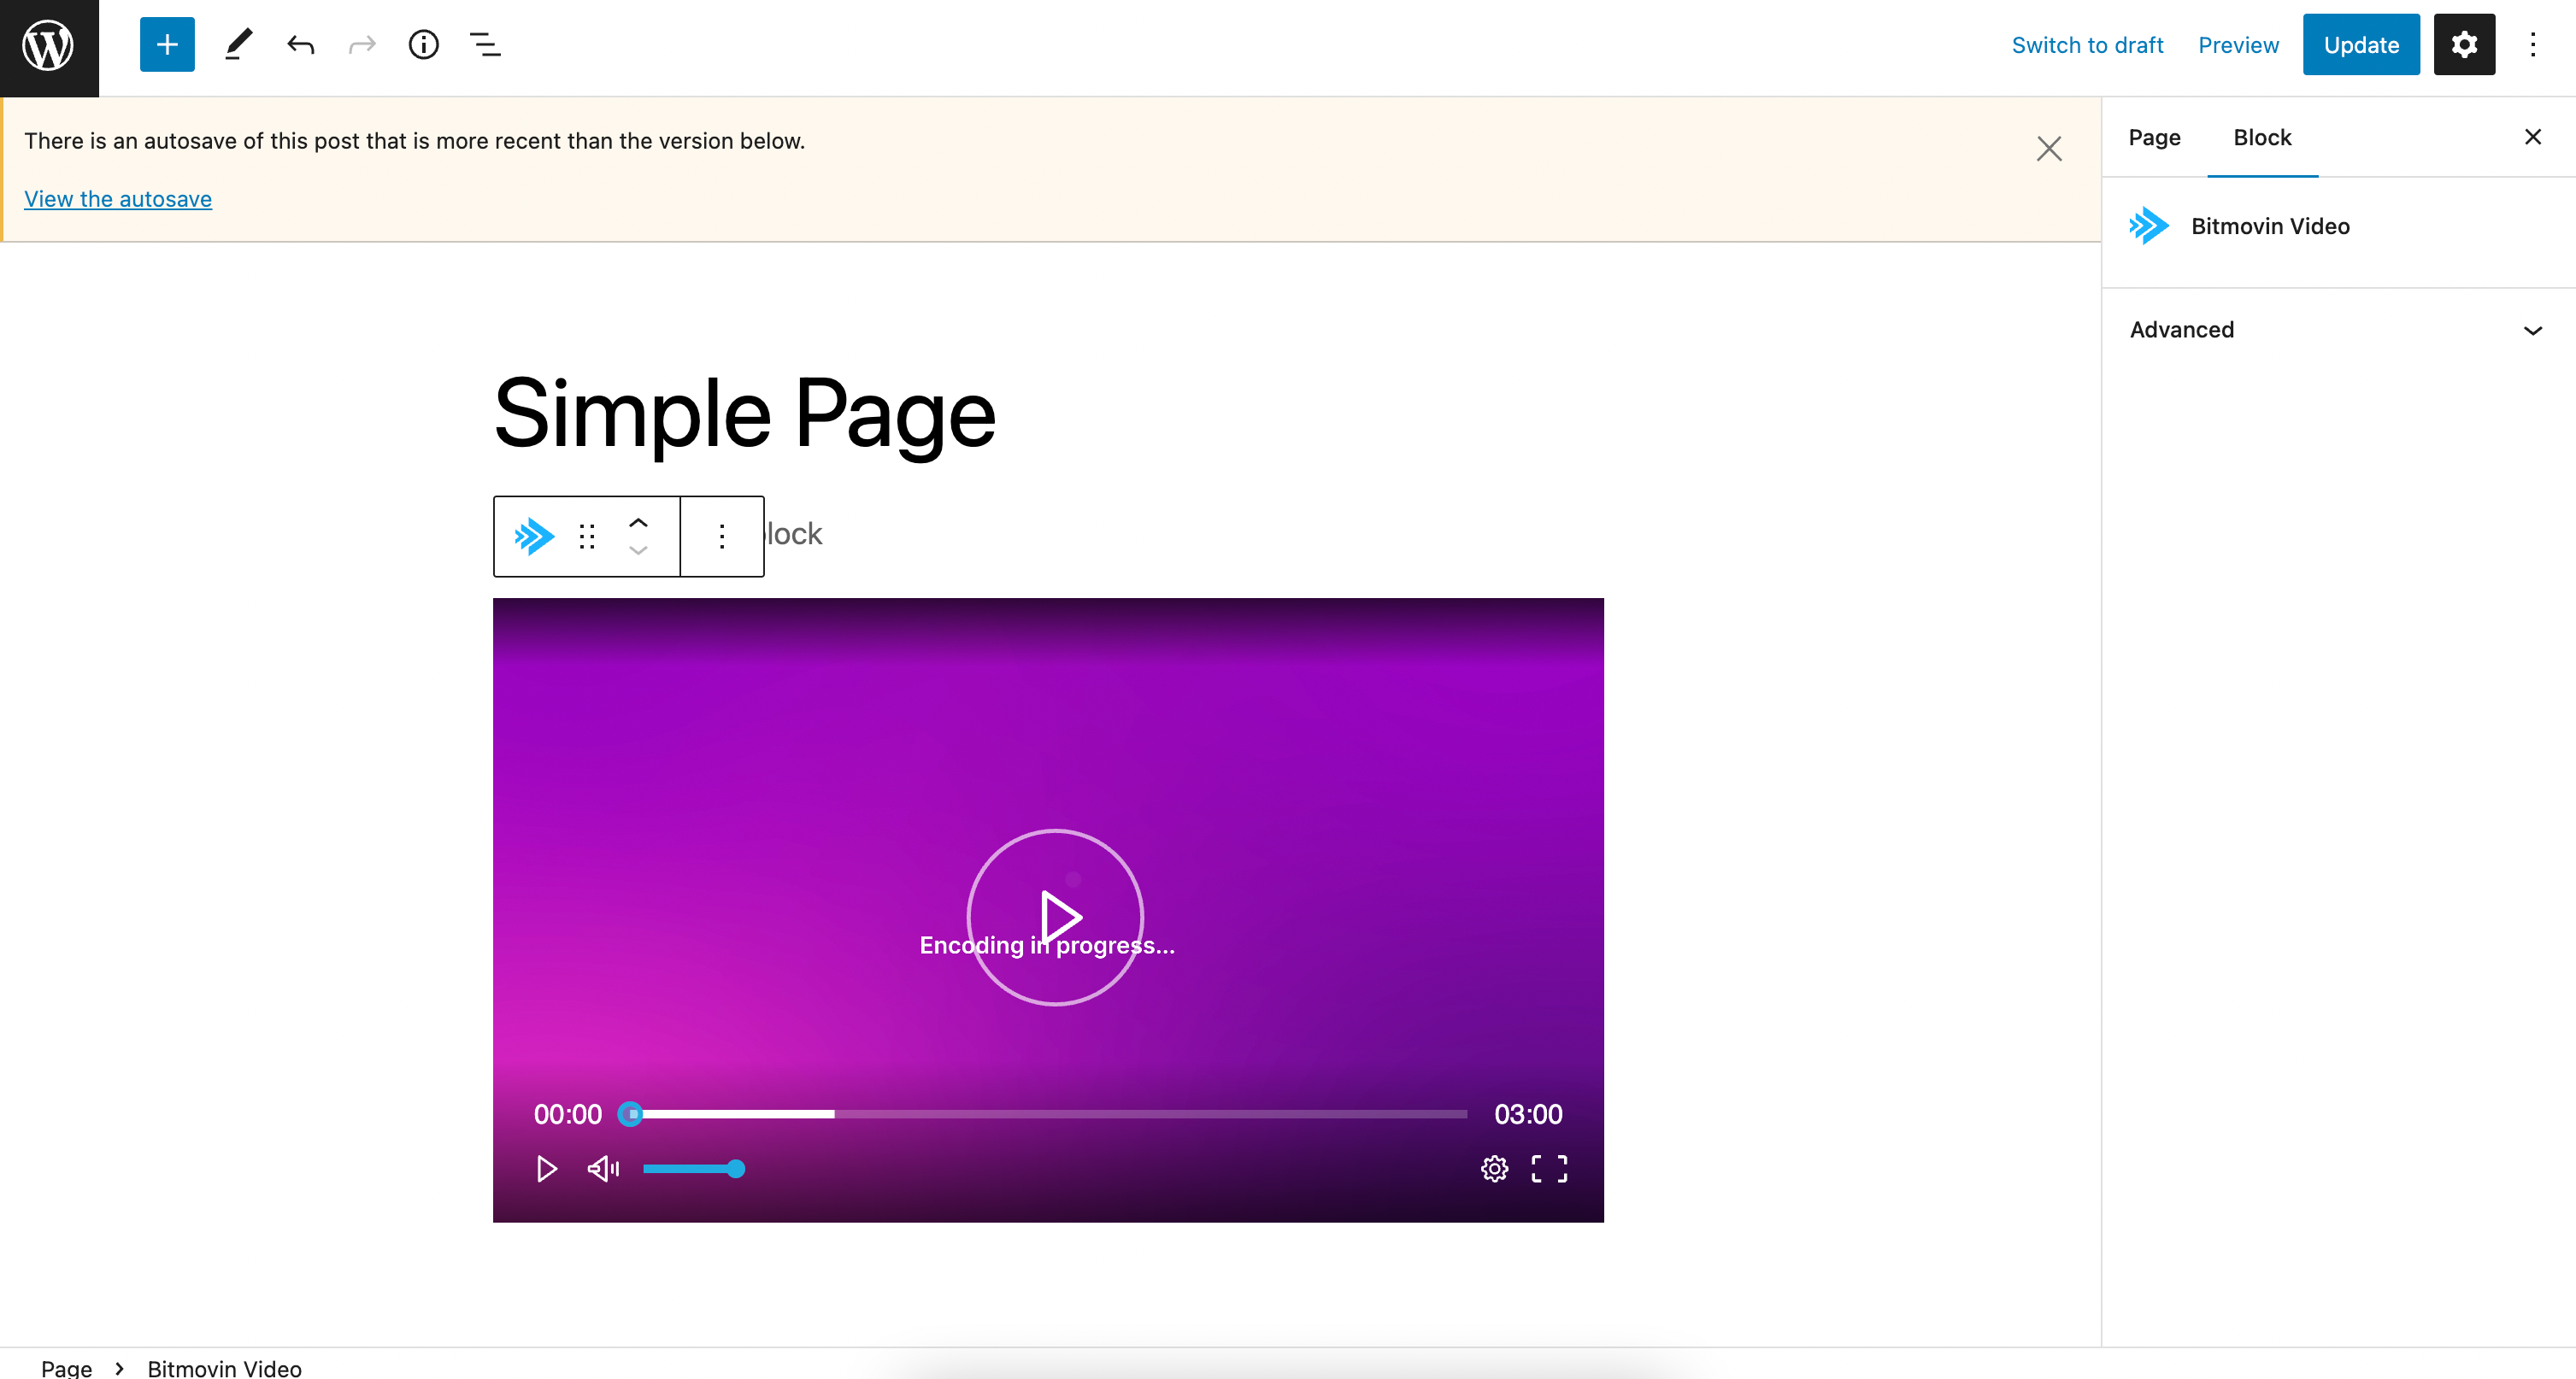Click the Bitmovin block type icon in toolbar
The height and width of the screenshot is (1379, 2576).
[534, 536]
